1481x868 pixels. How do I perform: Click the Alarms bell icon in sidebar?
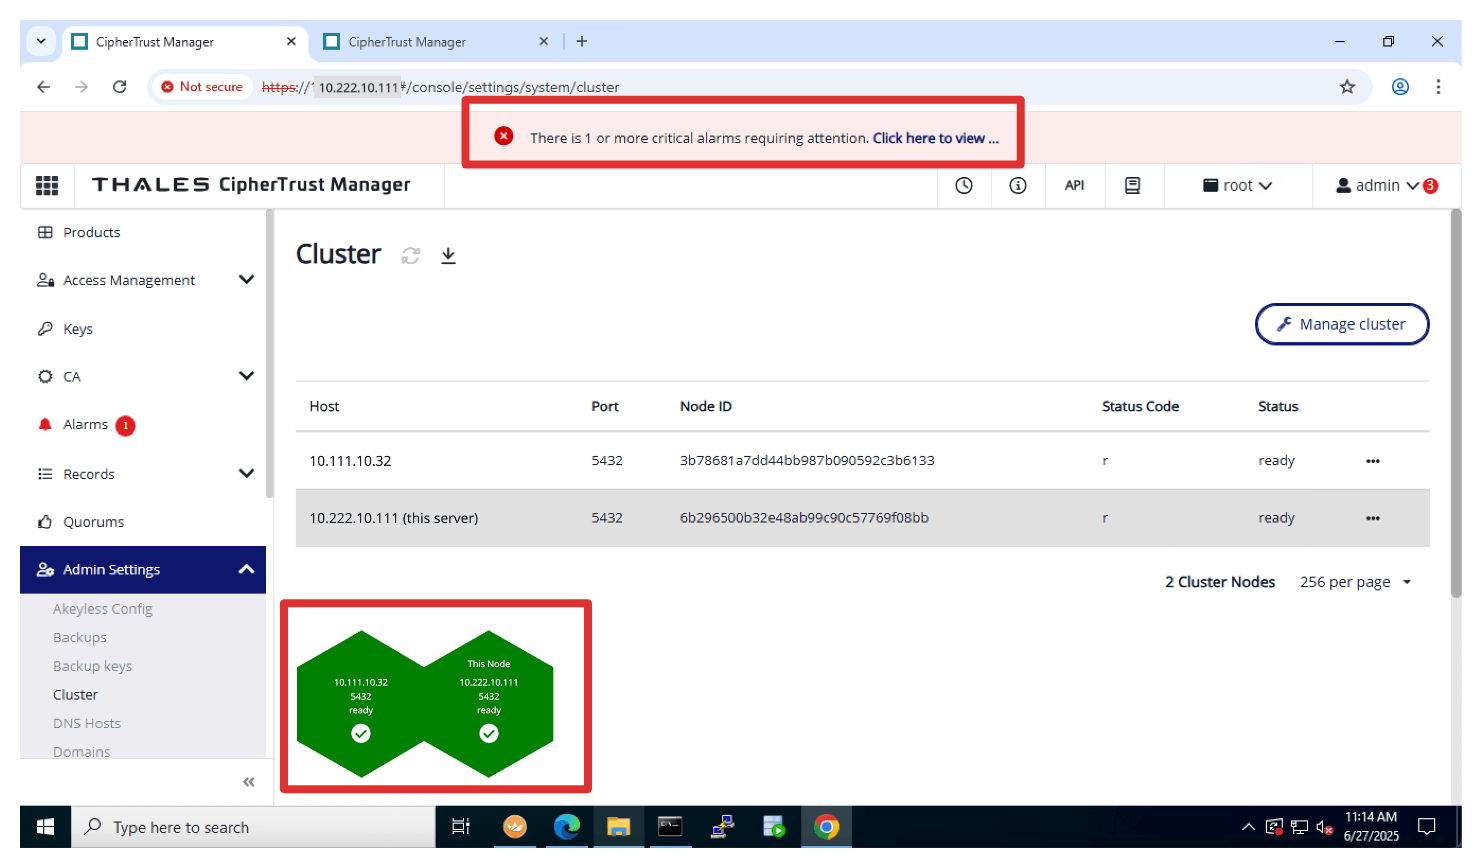tap(45, 424)
